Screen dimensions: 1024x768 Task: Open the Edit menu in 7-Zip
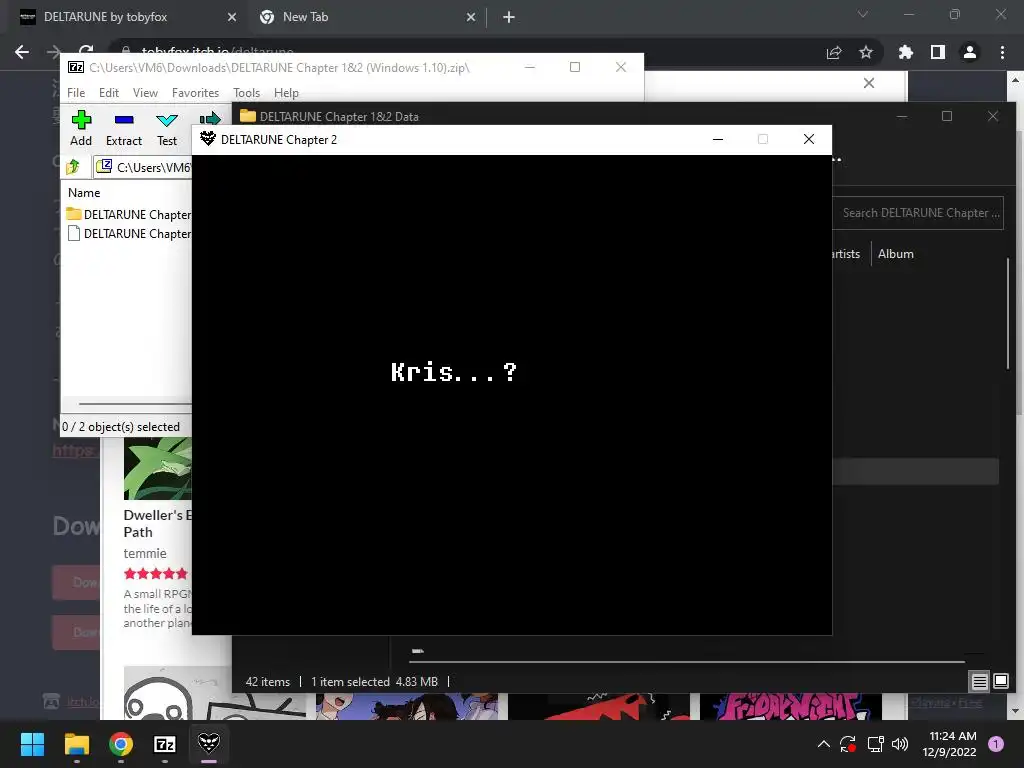click(108, 93)
